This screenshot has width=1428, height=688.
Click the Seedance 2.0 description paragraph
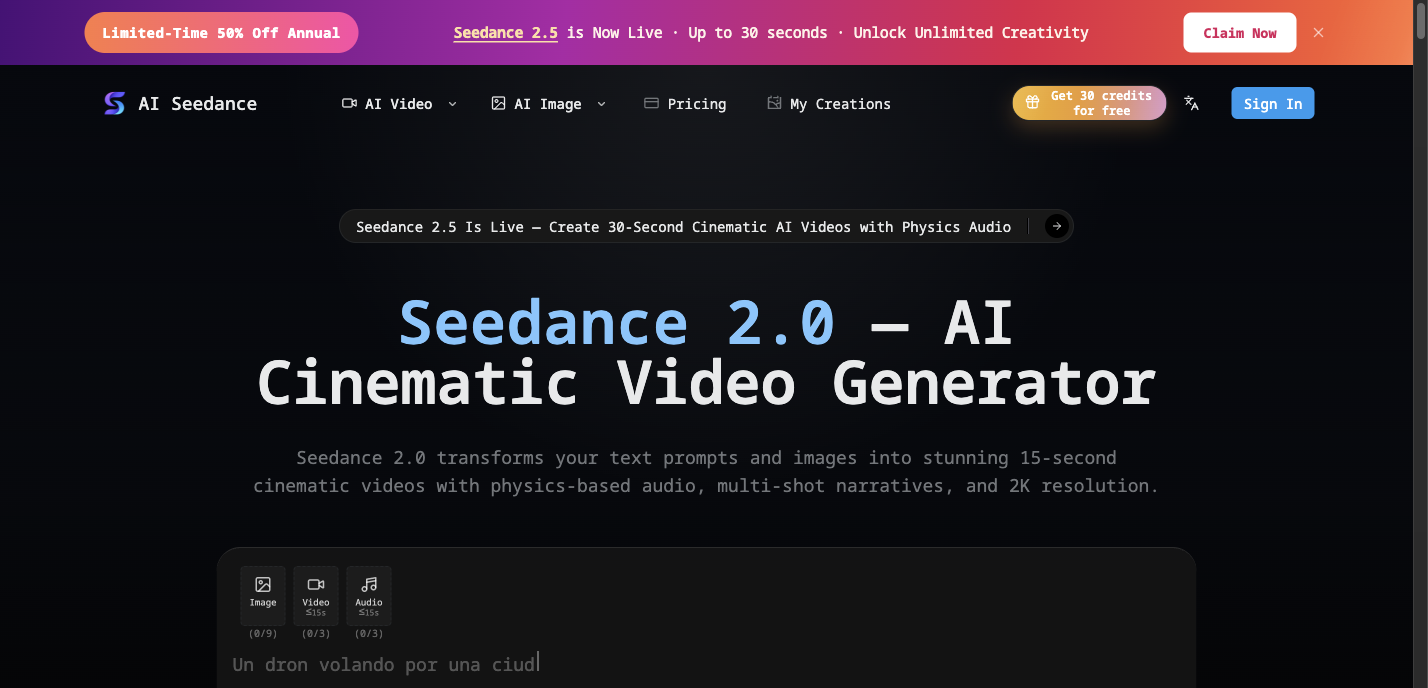coord(706,472)
